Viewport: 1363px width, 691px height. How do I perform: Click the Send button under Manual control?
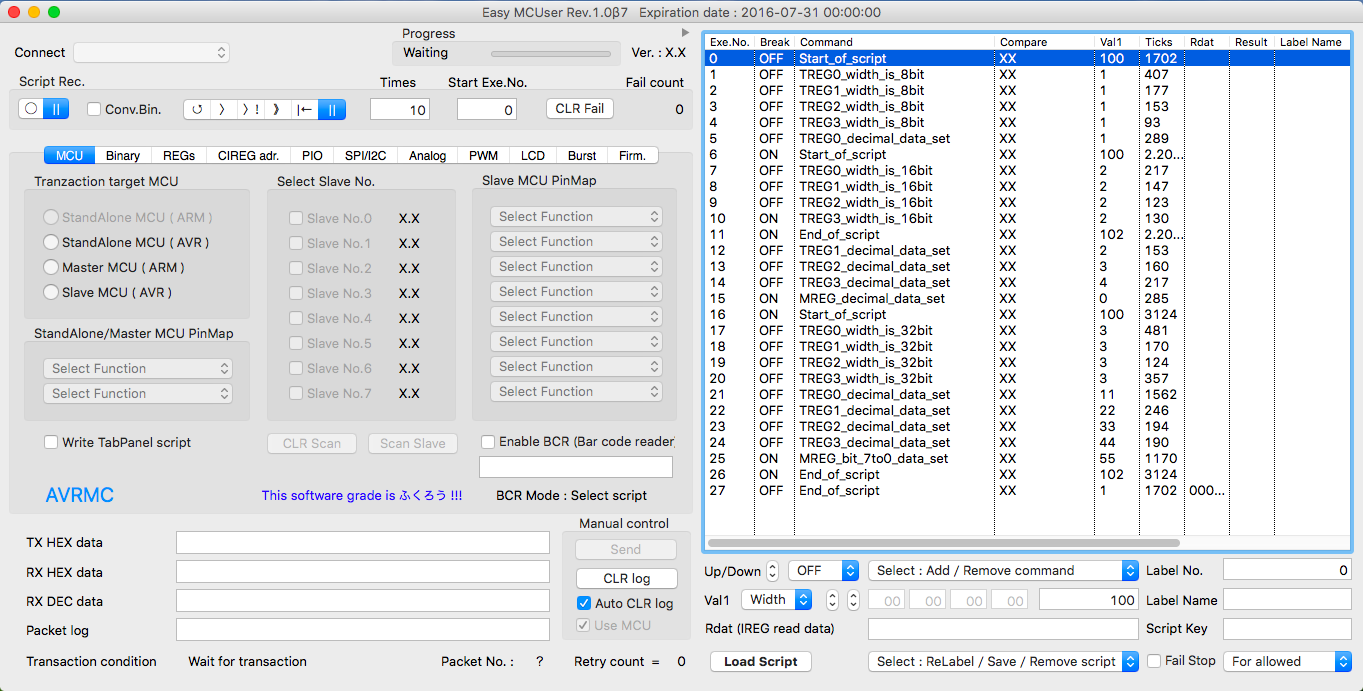(x=626, y=549)
